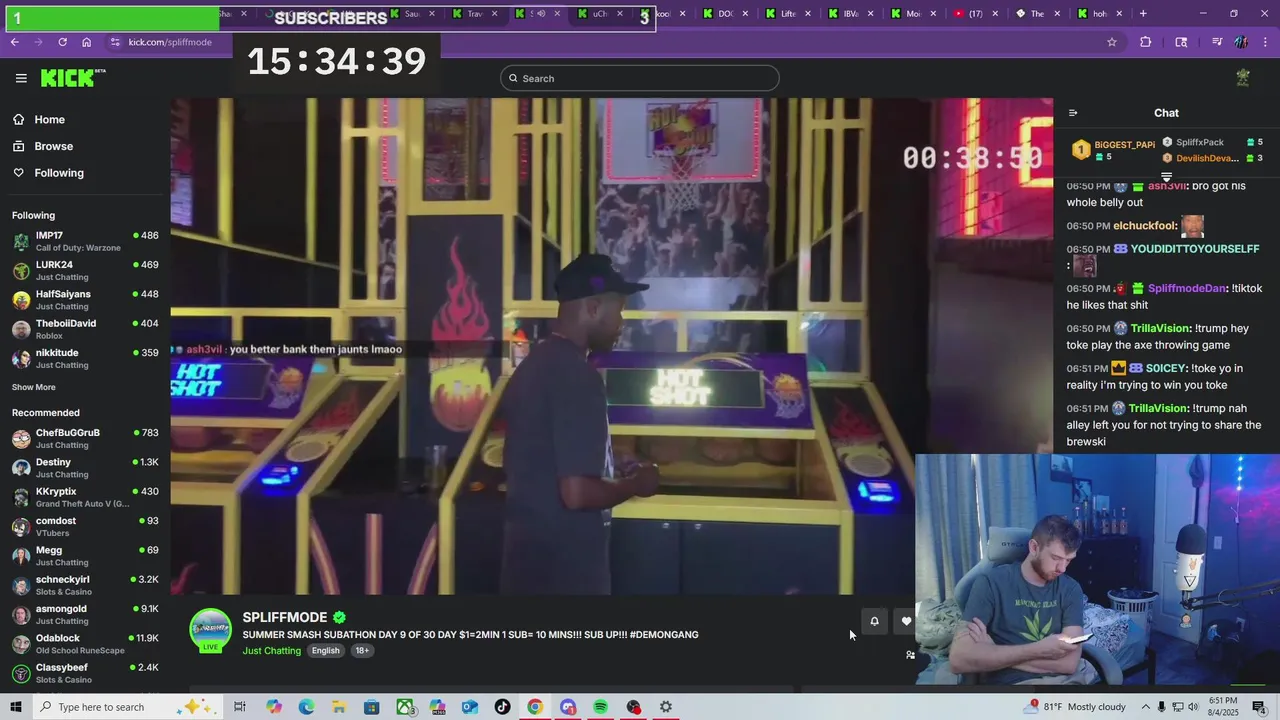The height and width of the screenshot is (720, 1280).
Task: Open the Kick hamburger sidebar menu
Action: (x=21, y=78)
